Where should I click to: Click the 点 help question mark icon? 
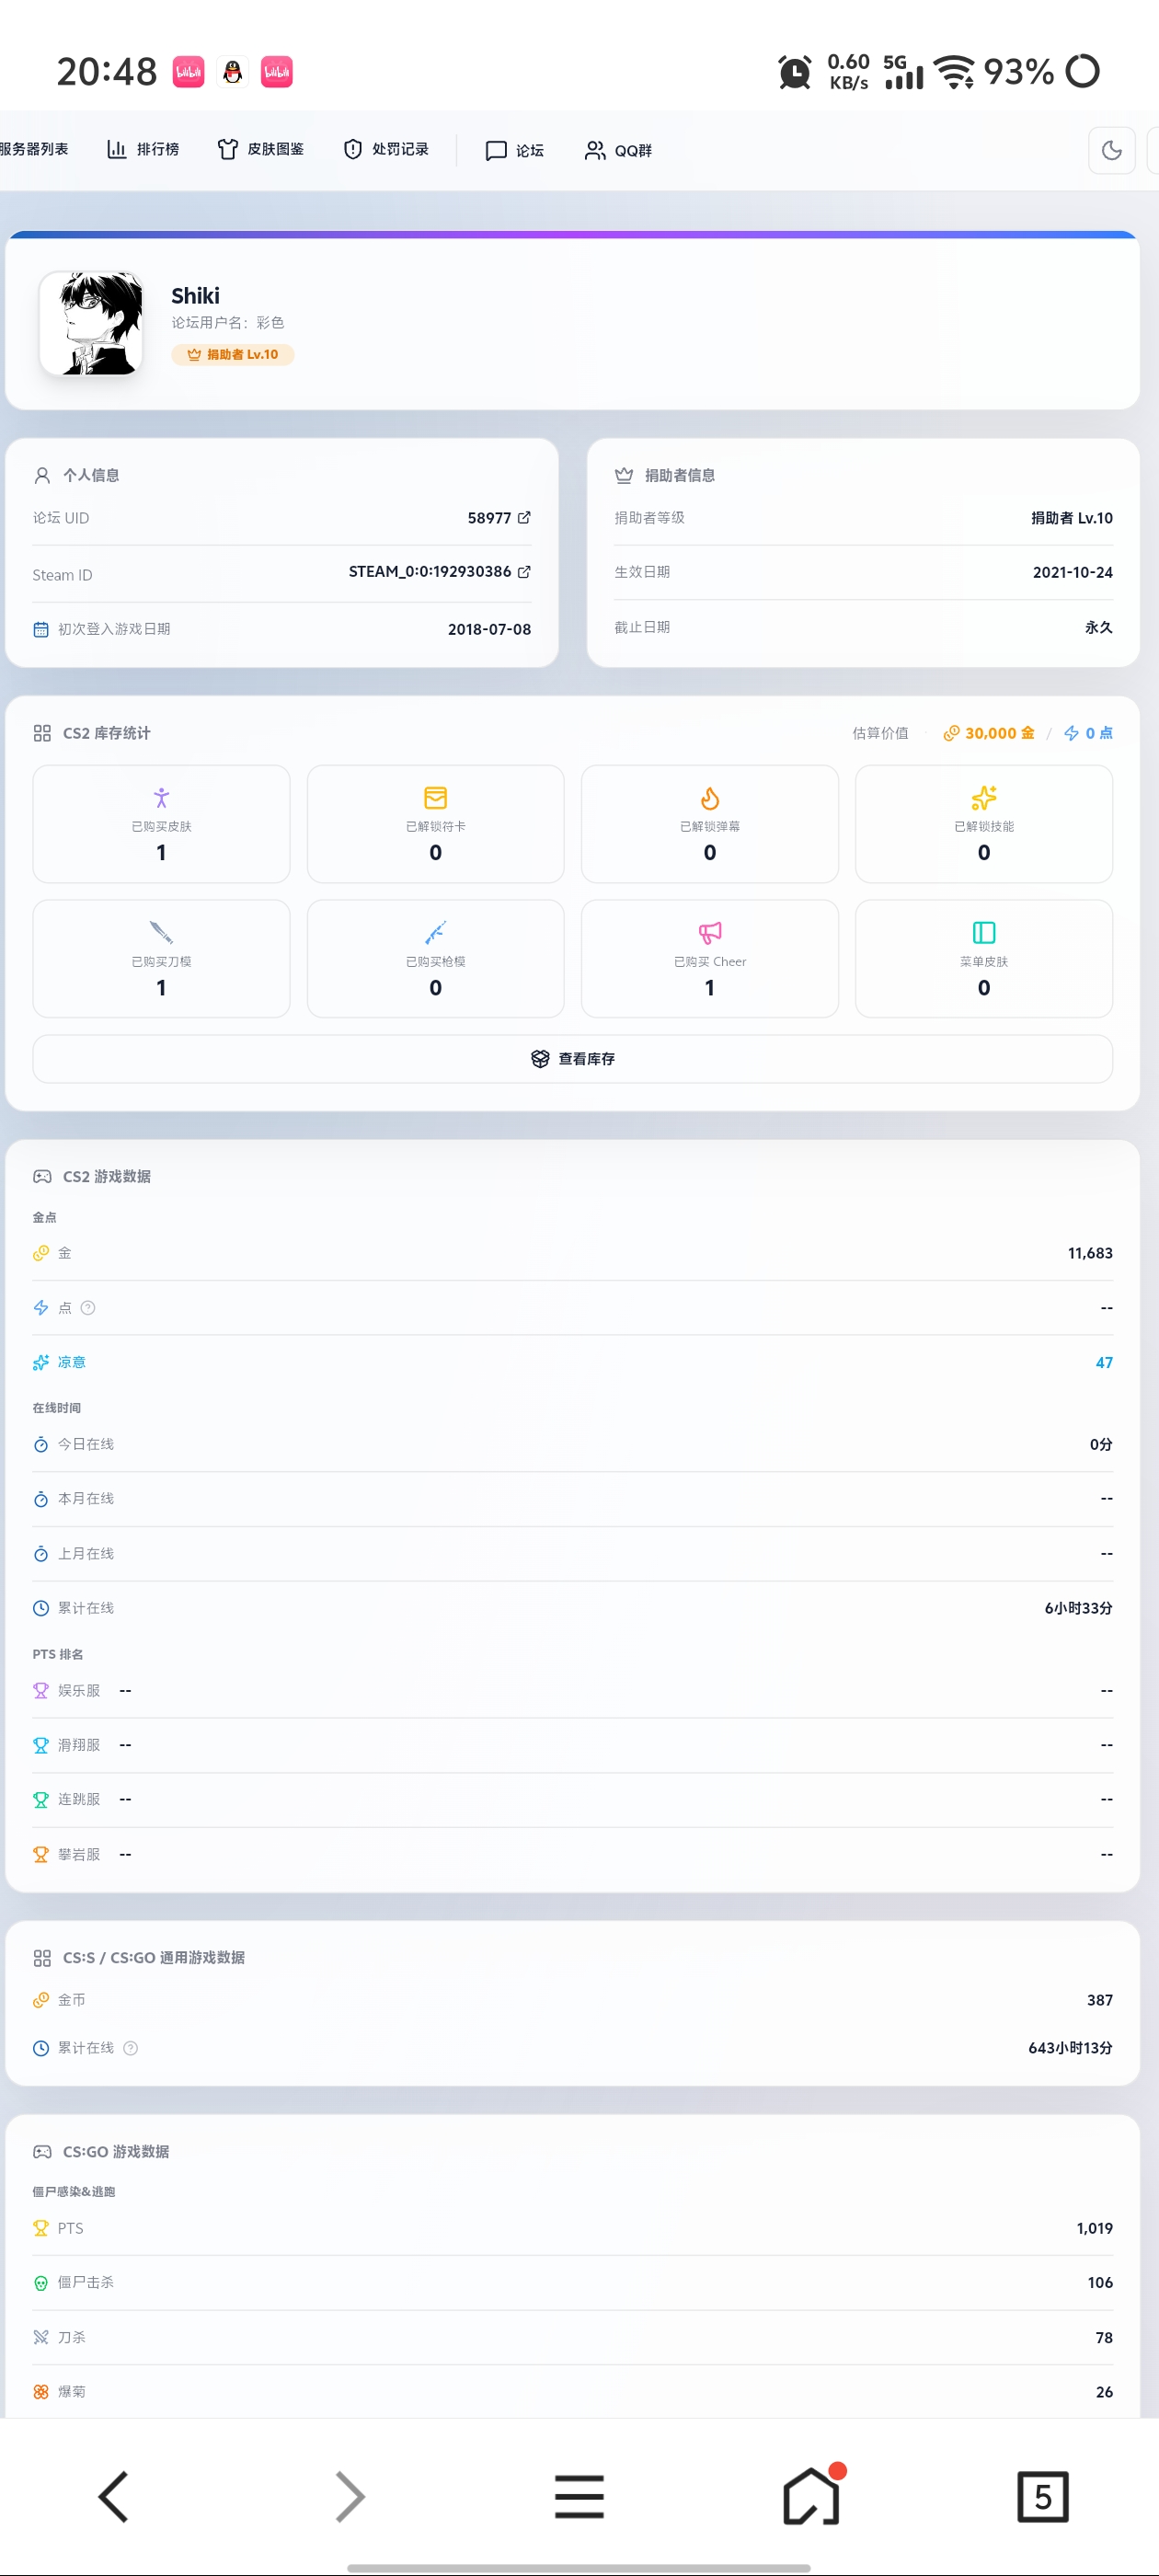tap(88, 1308)
